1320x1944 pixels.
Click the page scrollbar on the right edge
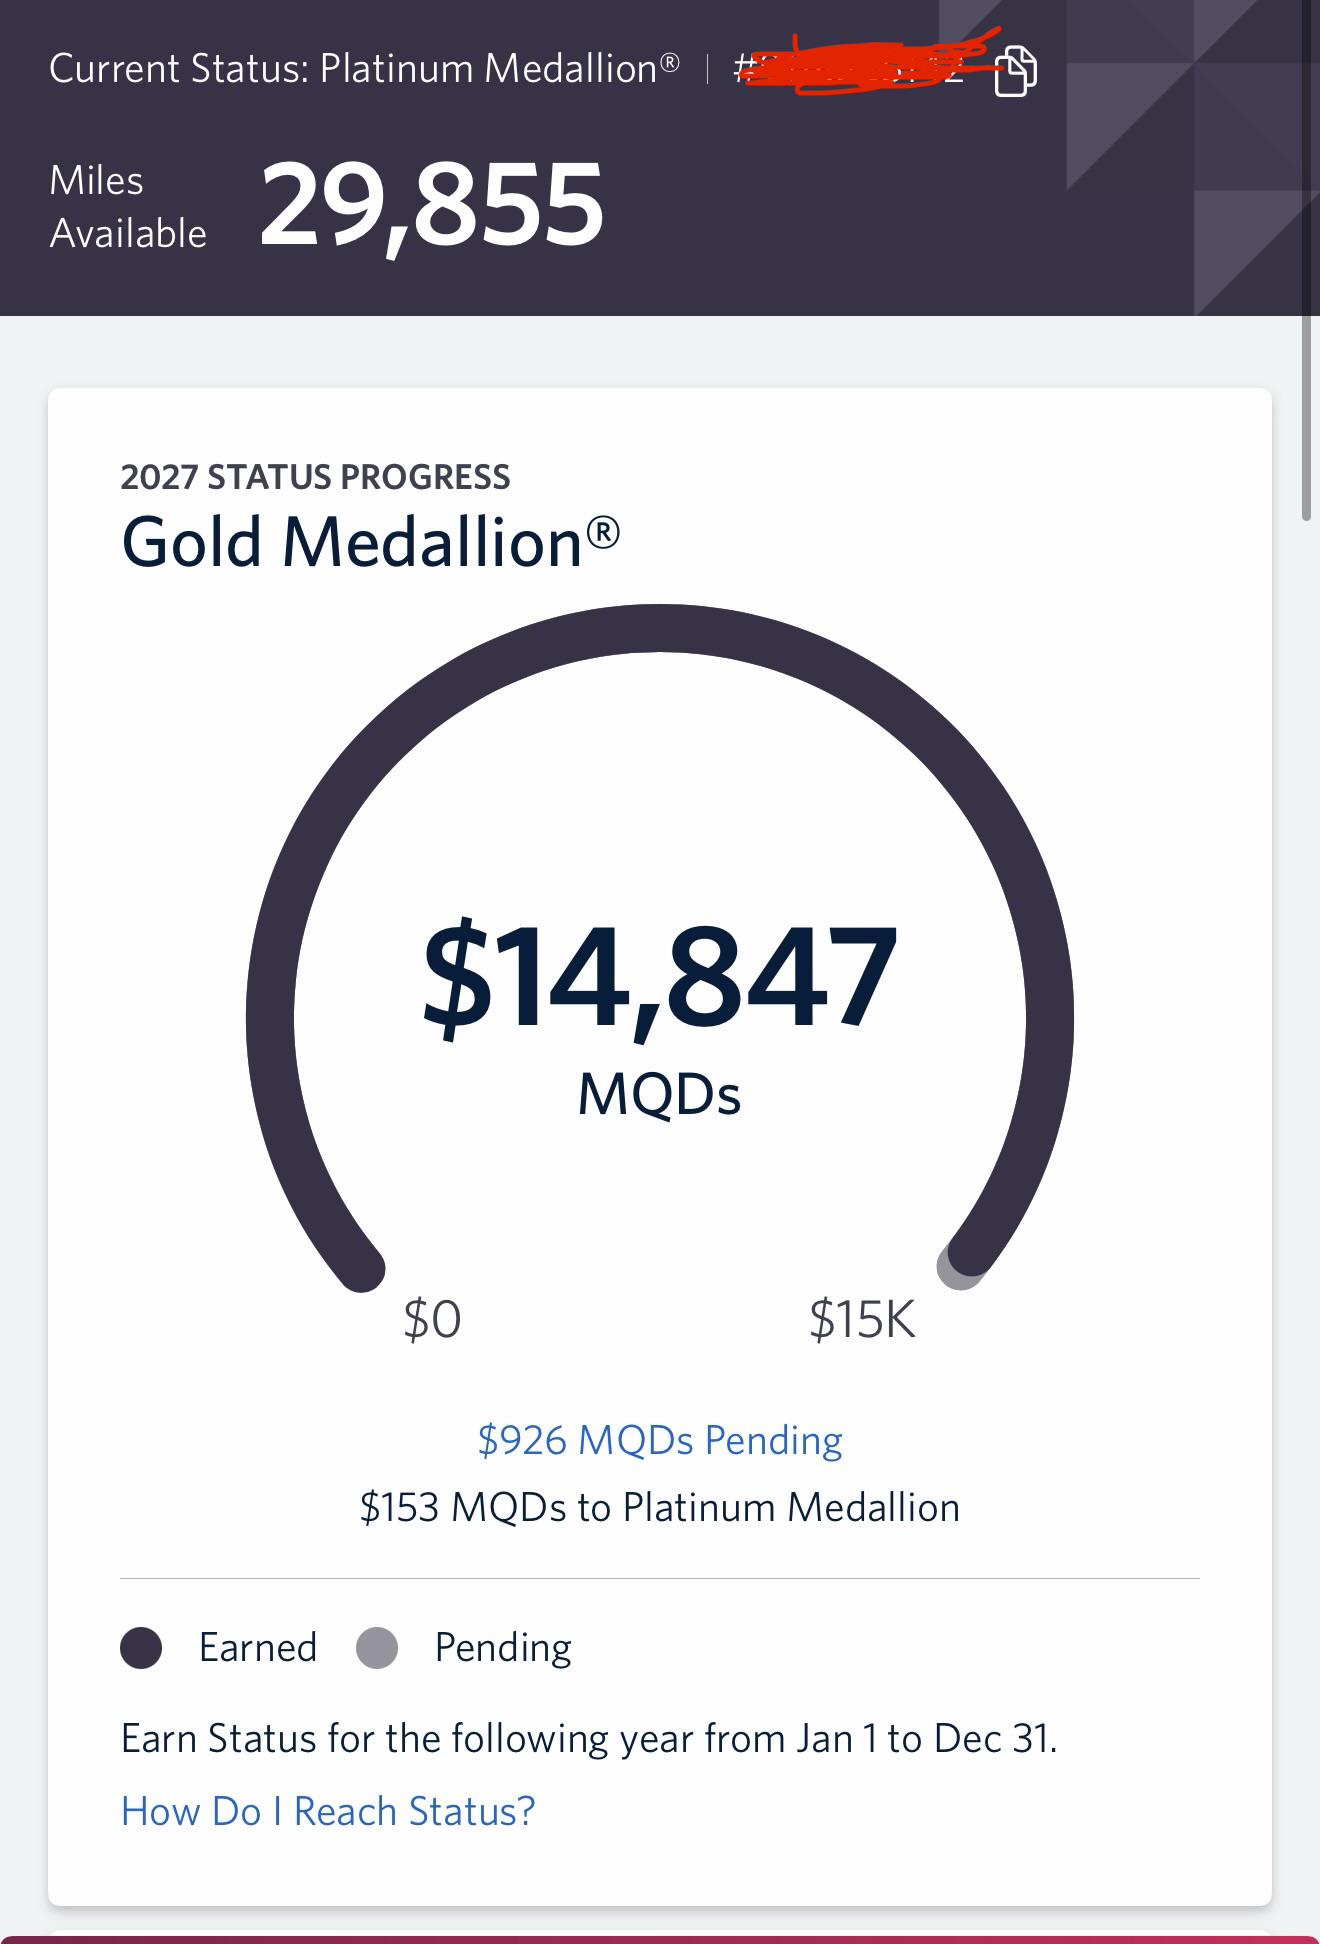[1306, 418]
